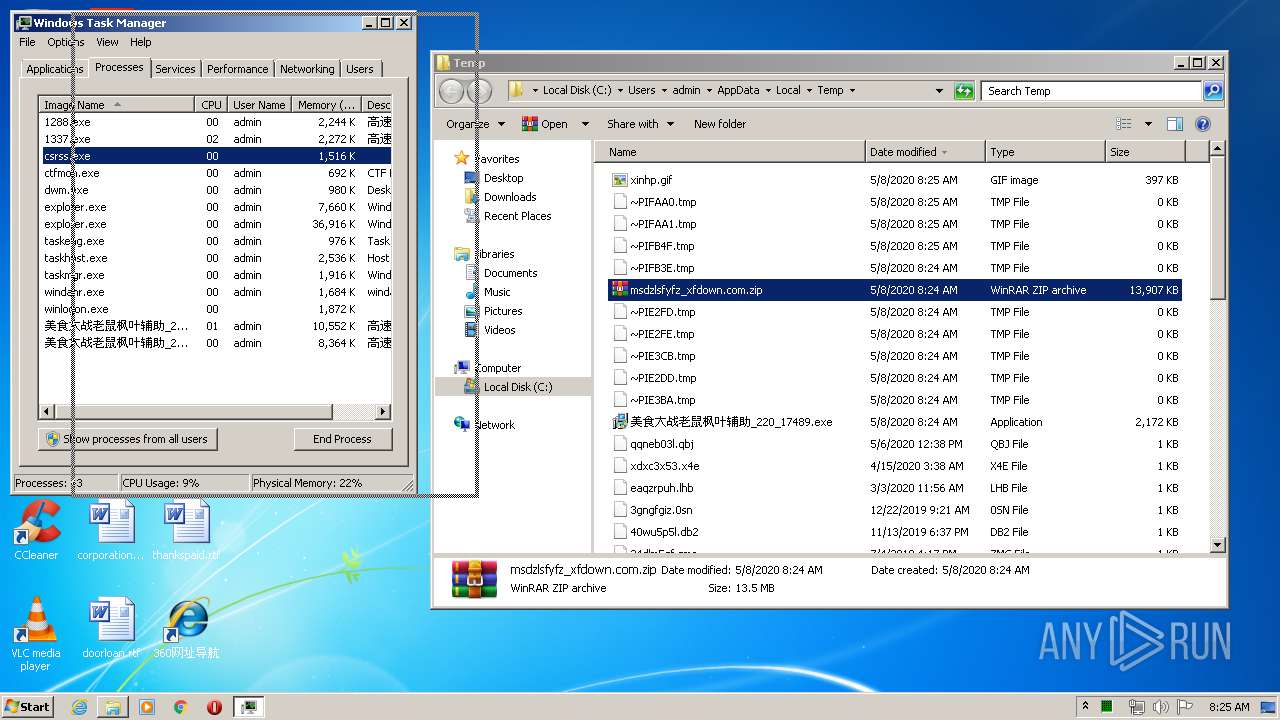The width and height of the screenshot is (1280, 720).
Task: Click the red Opera-style icon on taskbar
Action: click(214, 707)
